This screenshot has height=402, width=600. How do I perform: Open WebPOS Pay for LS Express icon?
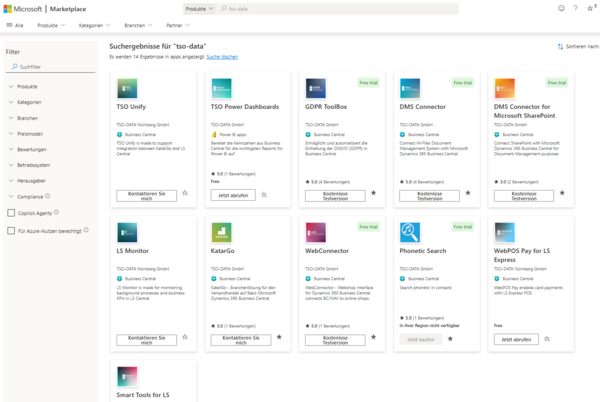(x=504, y=233)
